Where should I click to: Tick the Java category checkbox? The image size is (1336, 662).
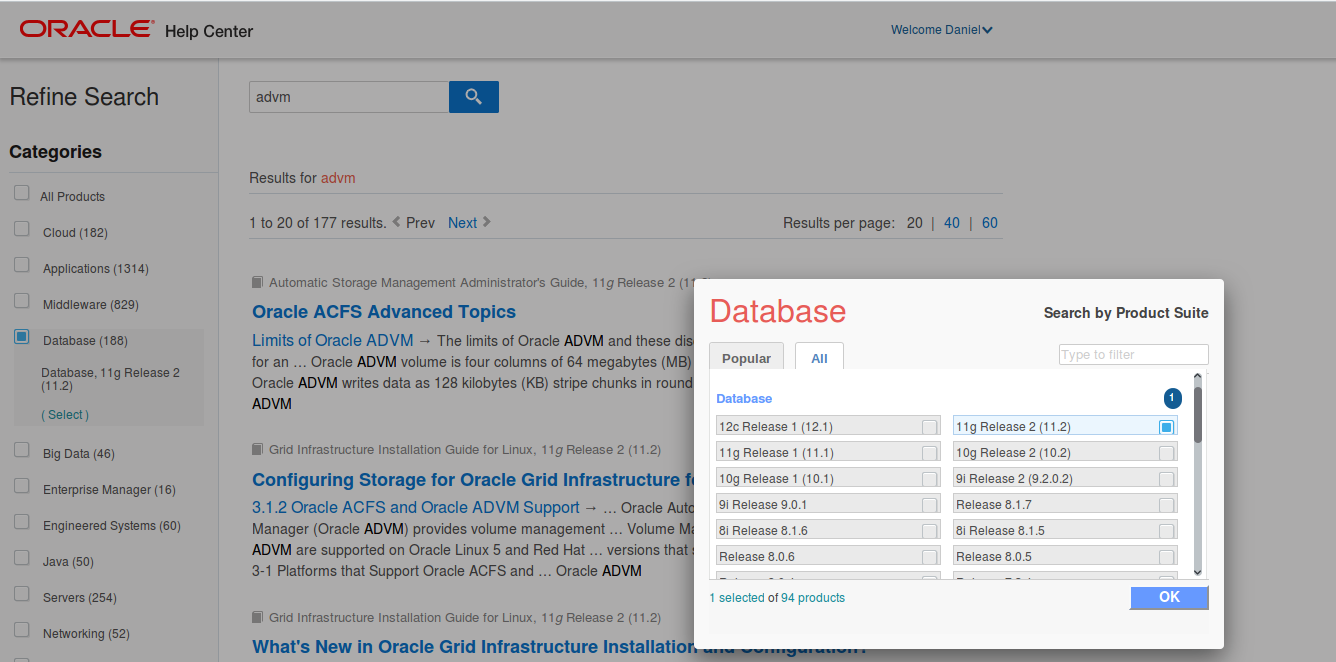(x=21, y=558)
